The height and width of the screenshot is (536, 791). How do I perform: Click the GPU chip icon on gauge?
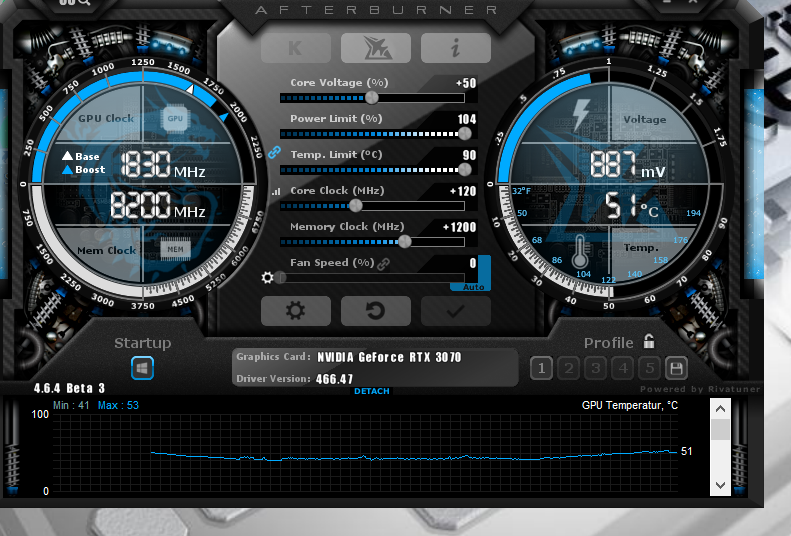click(175, 118)
